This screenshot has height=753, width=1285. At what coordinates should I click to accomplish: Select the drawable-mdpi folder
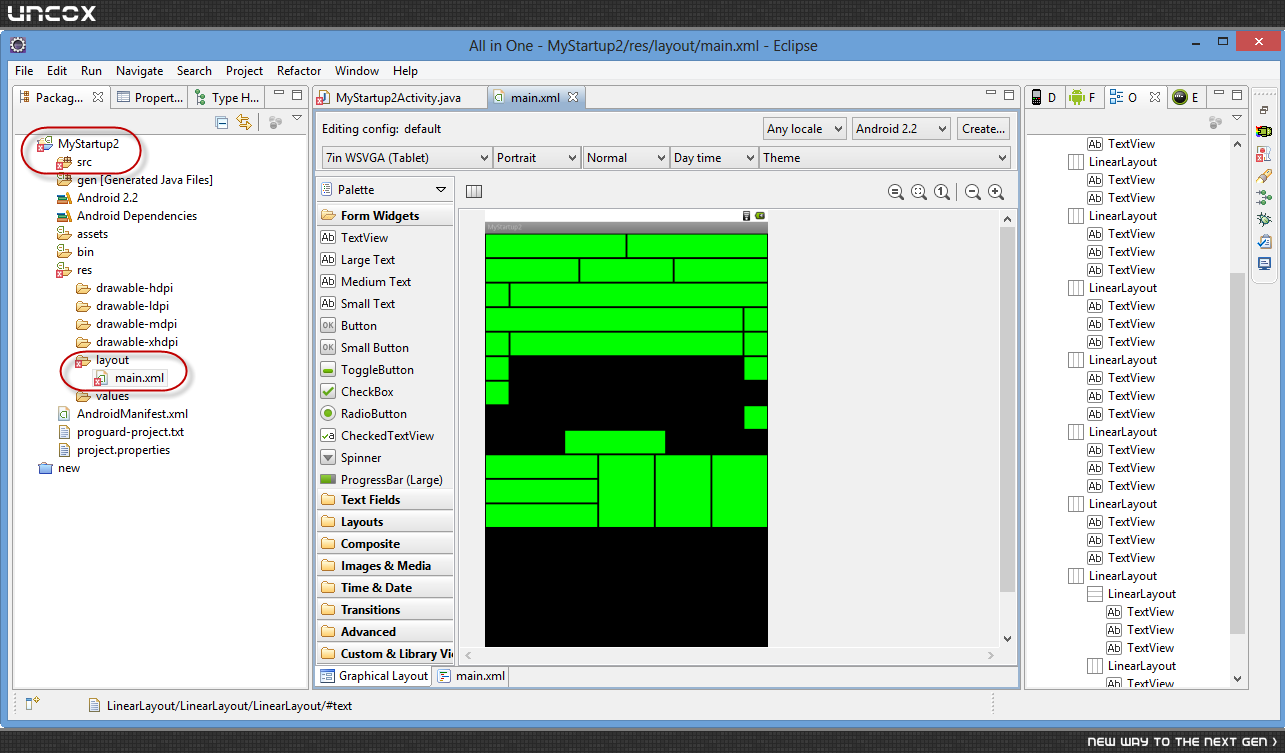(127, 324)
